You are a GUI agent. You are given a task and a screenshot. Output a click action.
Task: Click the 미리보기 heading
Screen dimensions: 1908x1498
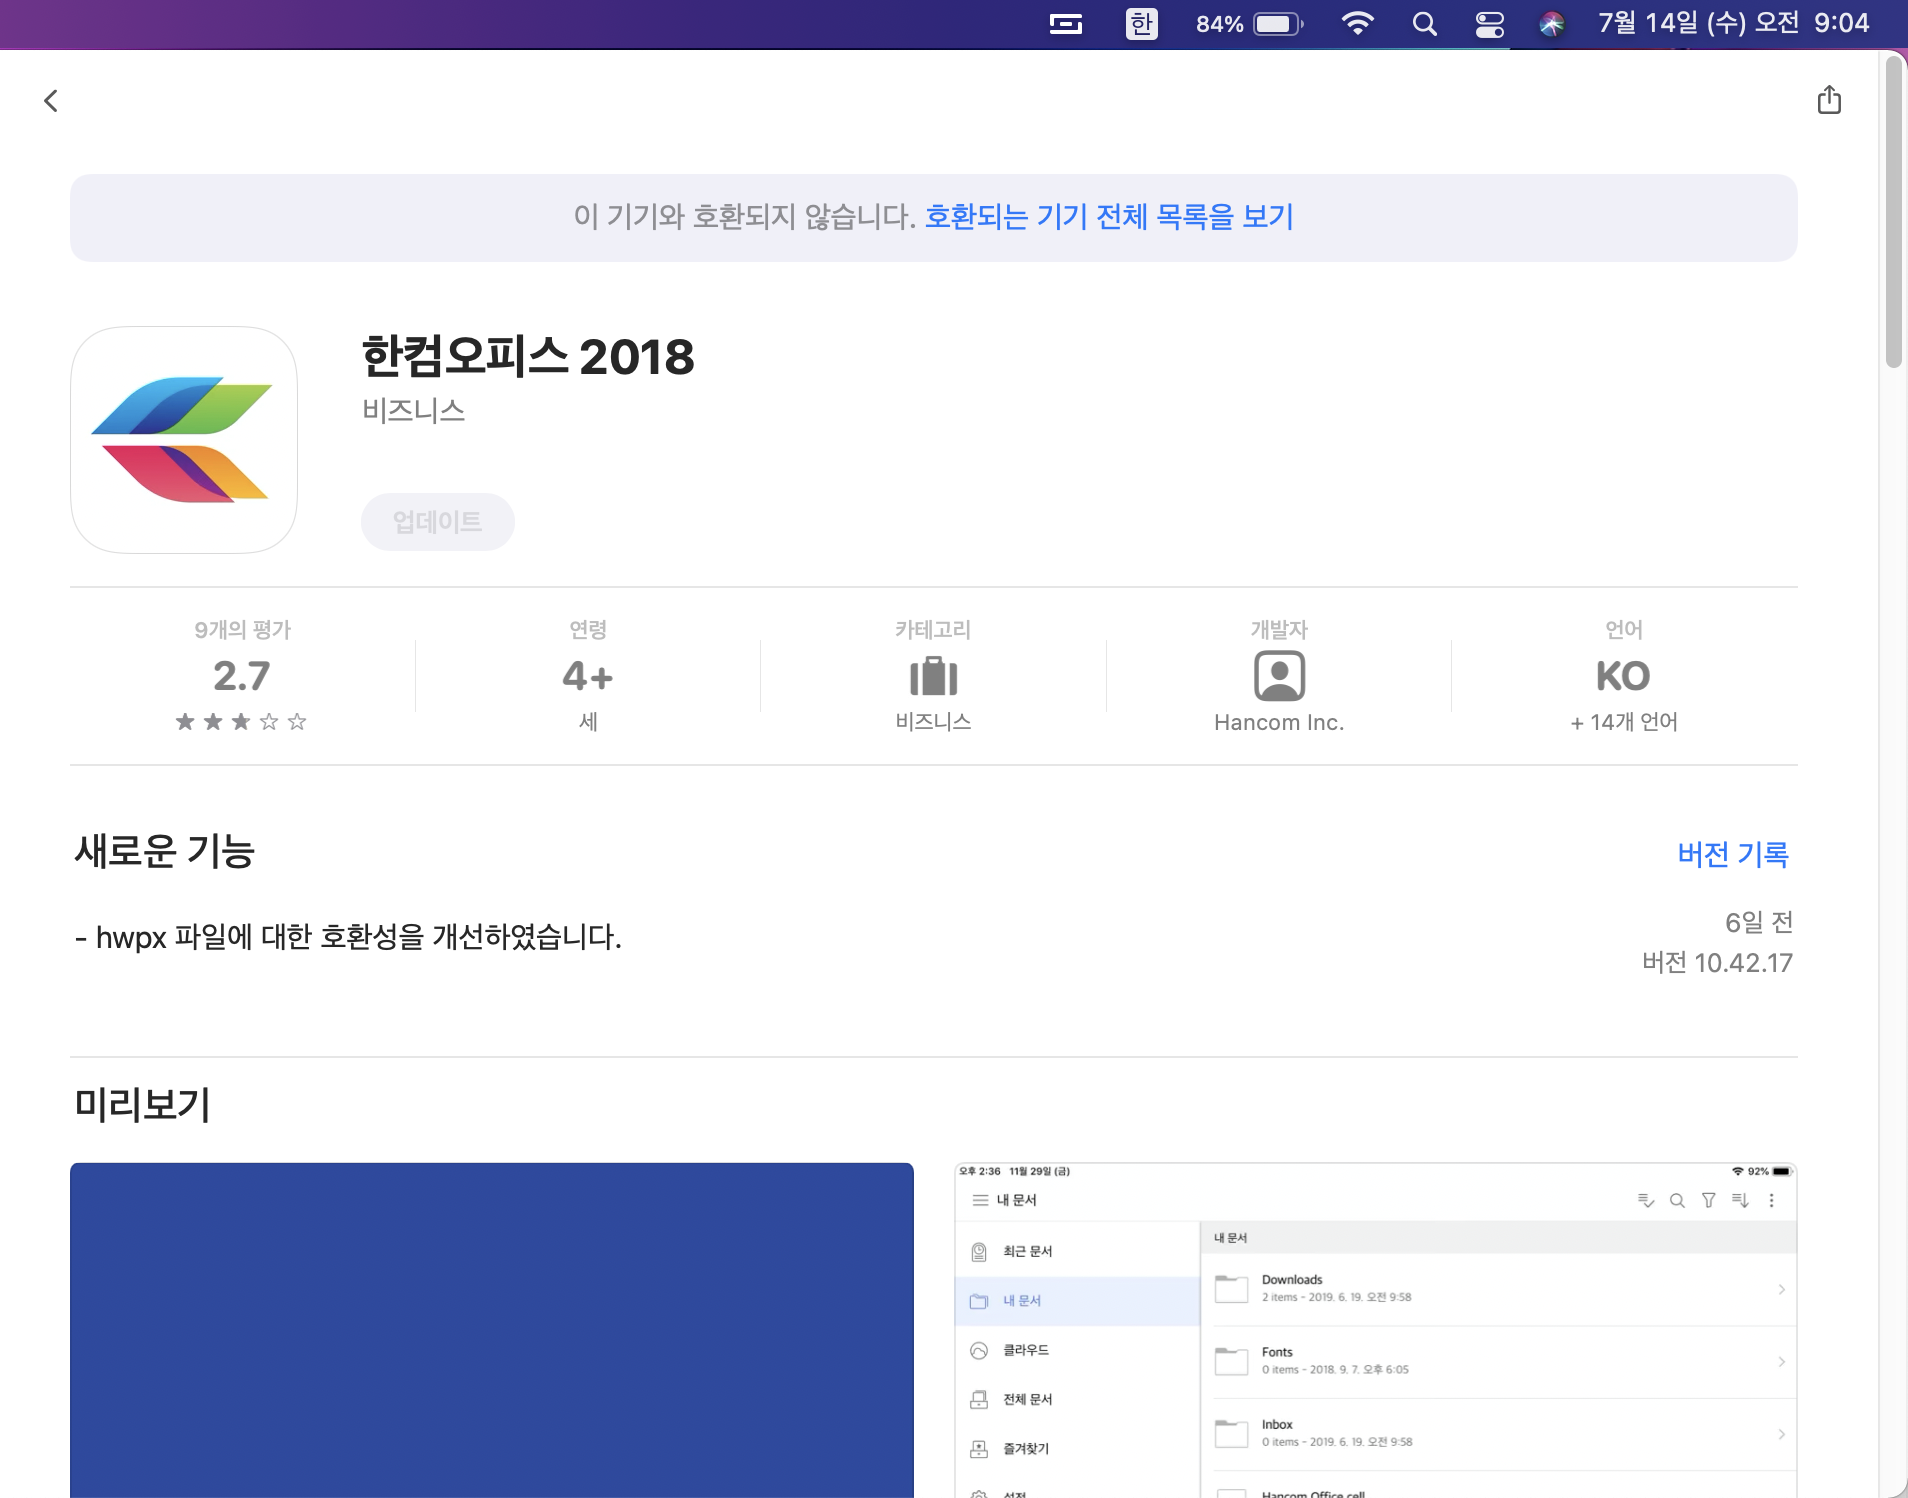click(x=142, y=1105)
